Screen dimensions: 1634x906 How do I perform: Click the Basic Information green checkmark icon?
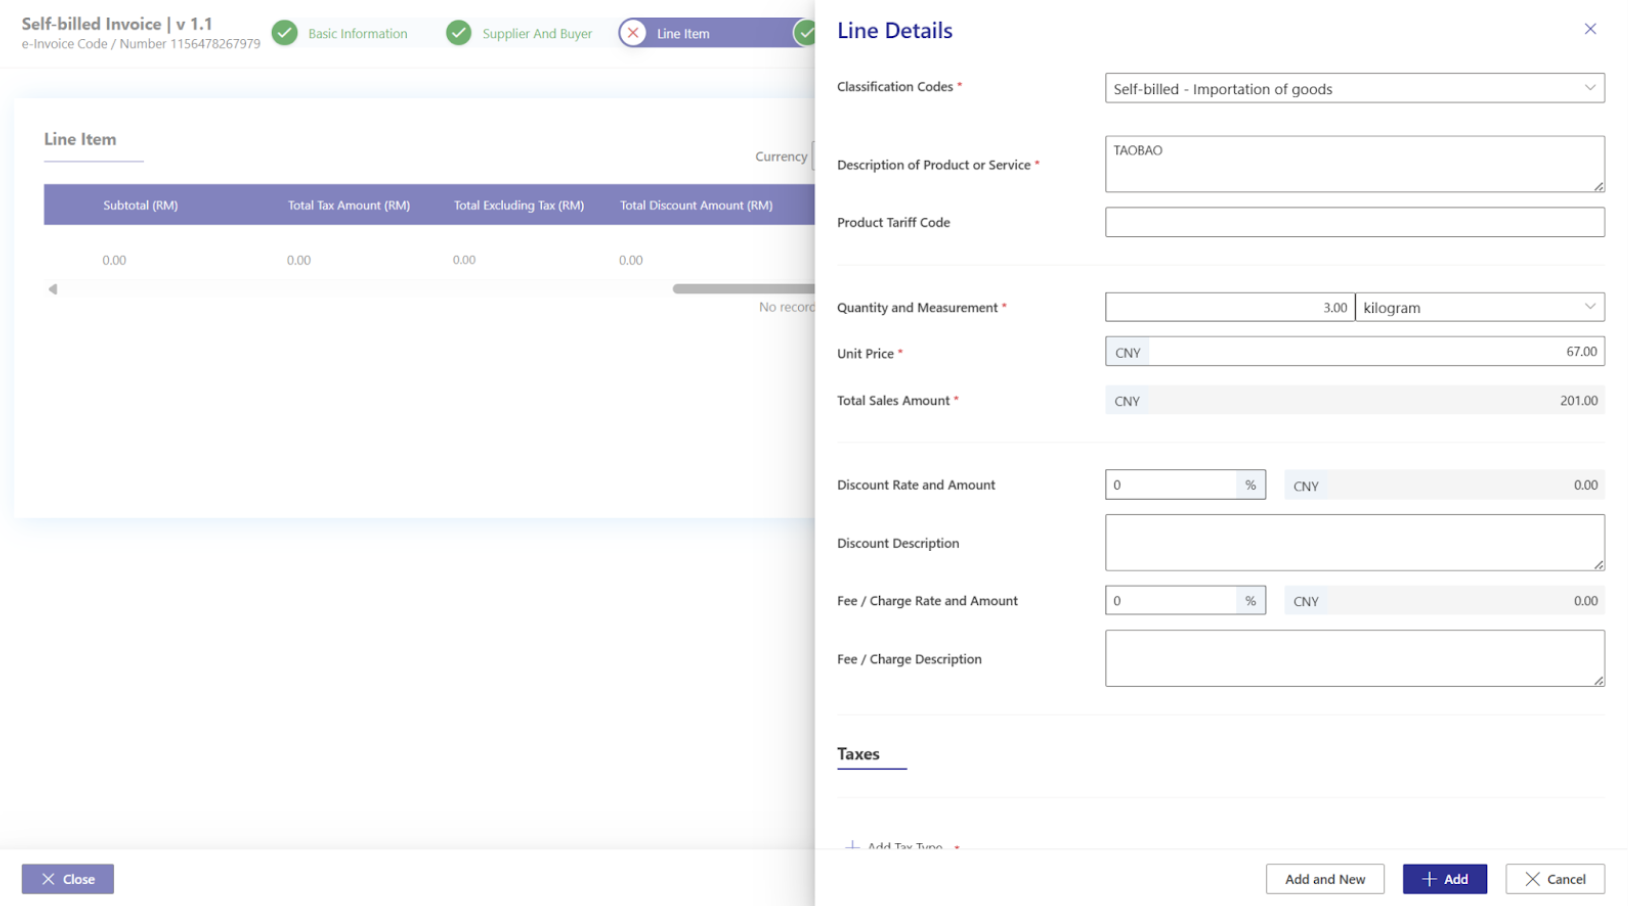(x=285, y=33)
